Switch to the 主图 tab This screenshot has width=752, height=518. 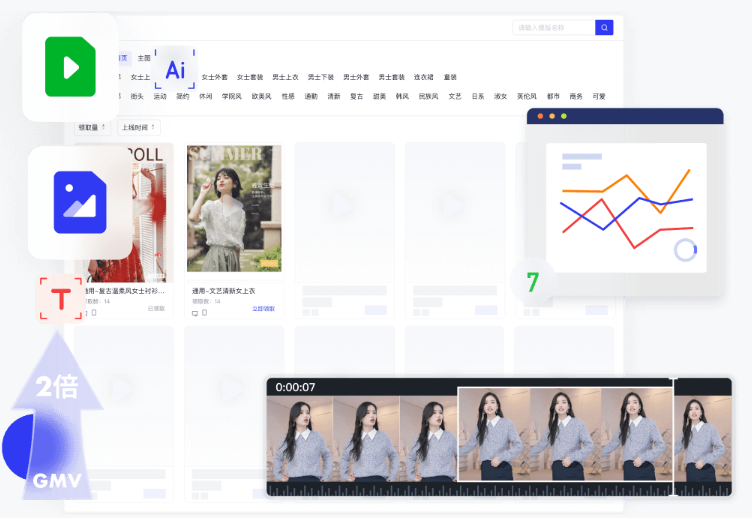pyautogui.click(x=144, y=58)
